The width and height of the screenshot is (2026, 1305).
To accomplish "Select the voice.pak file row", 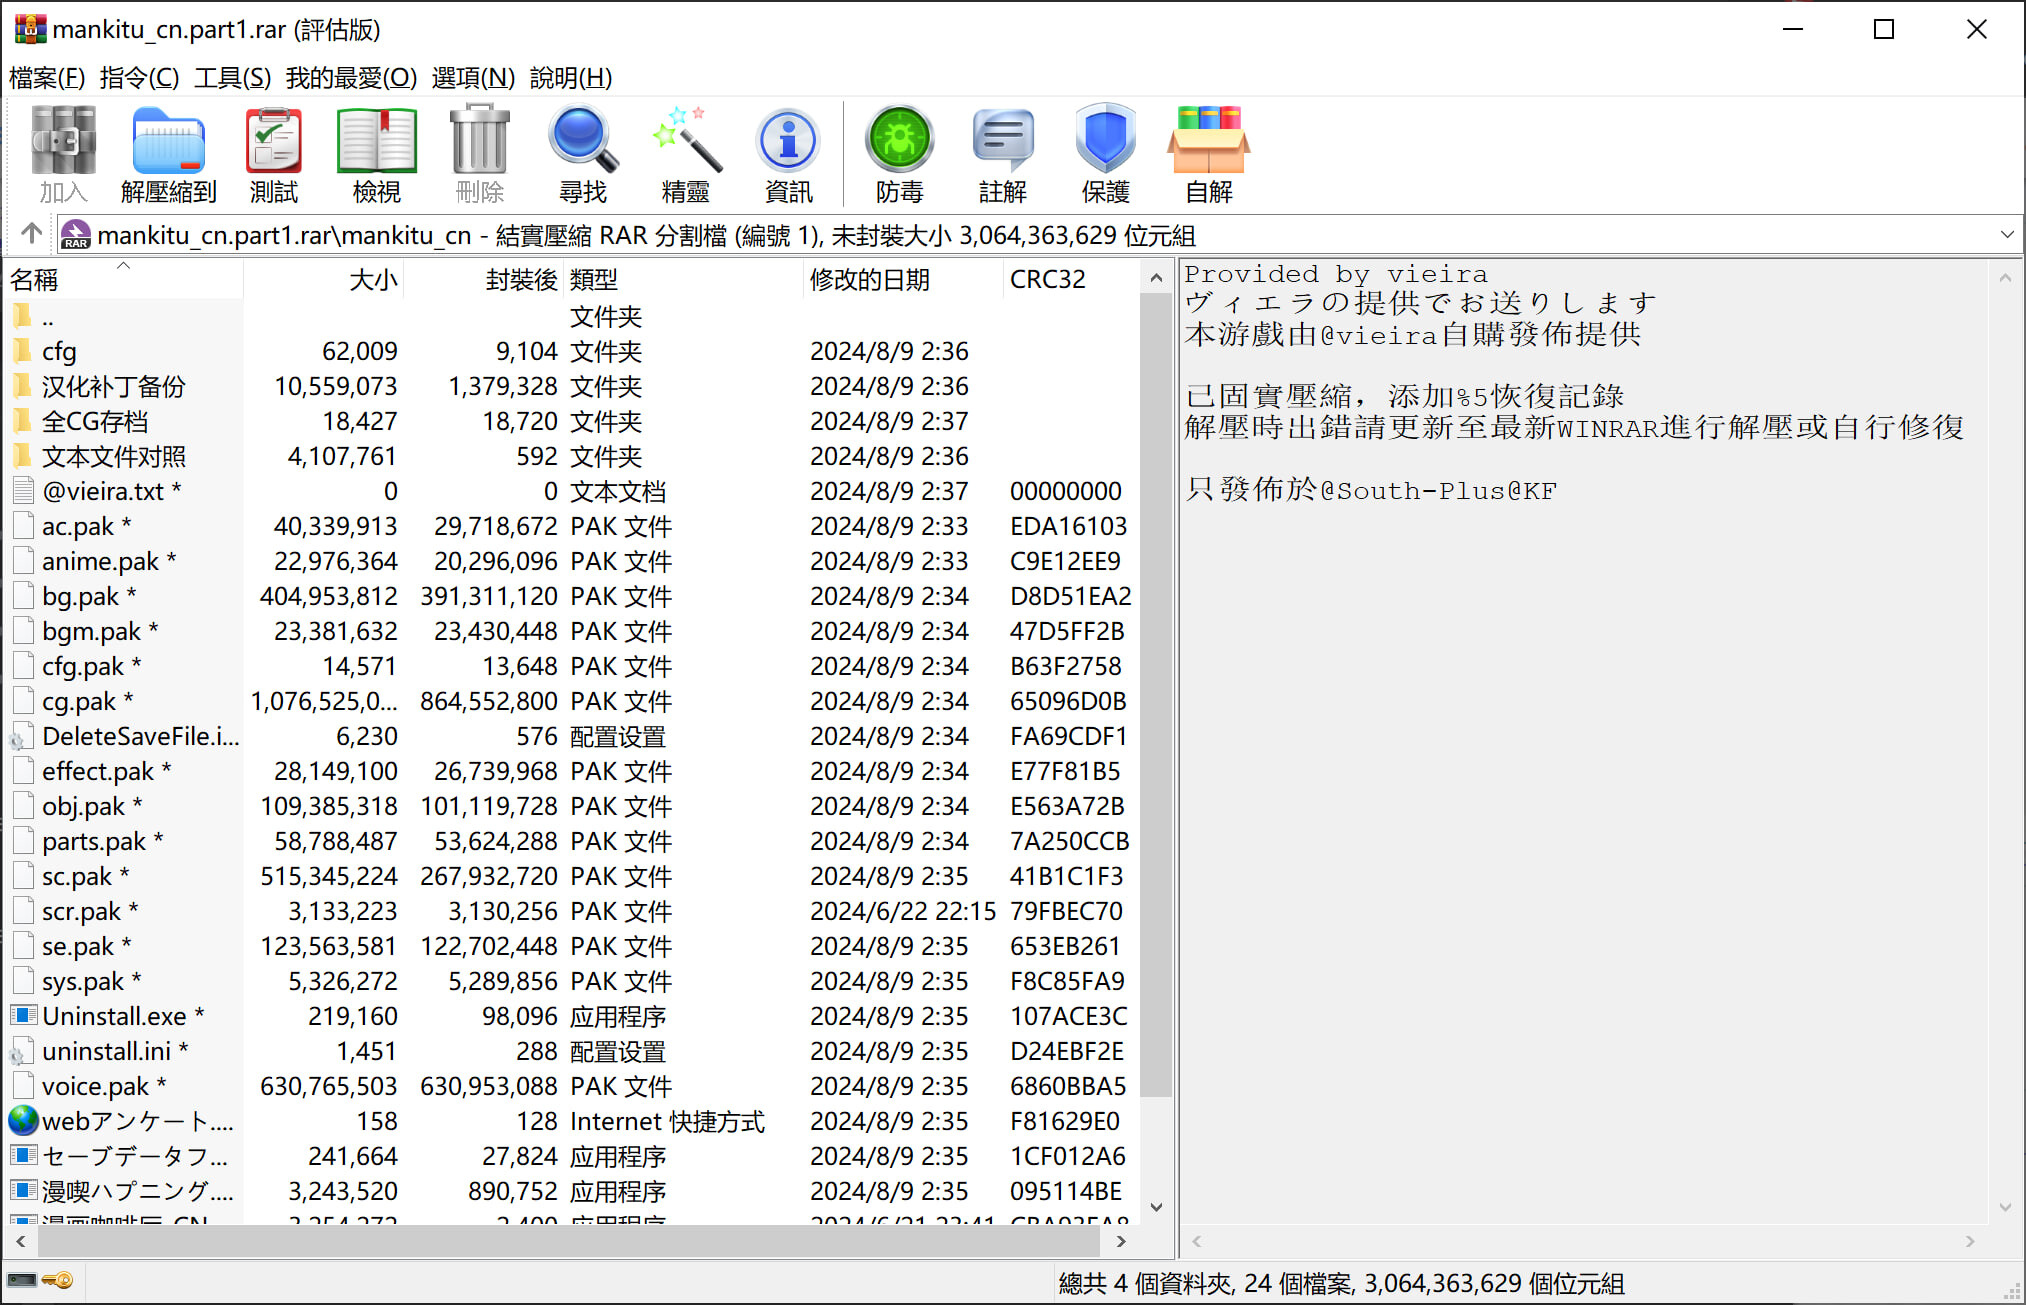I will (x=95, y=1086).
